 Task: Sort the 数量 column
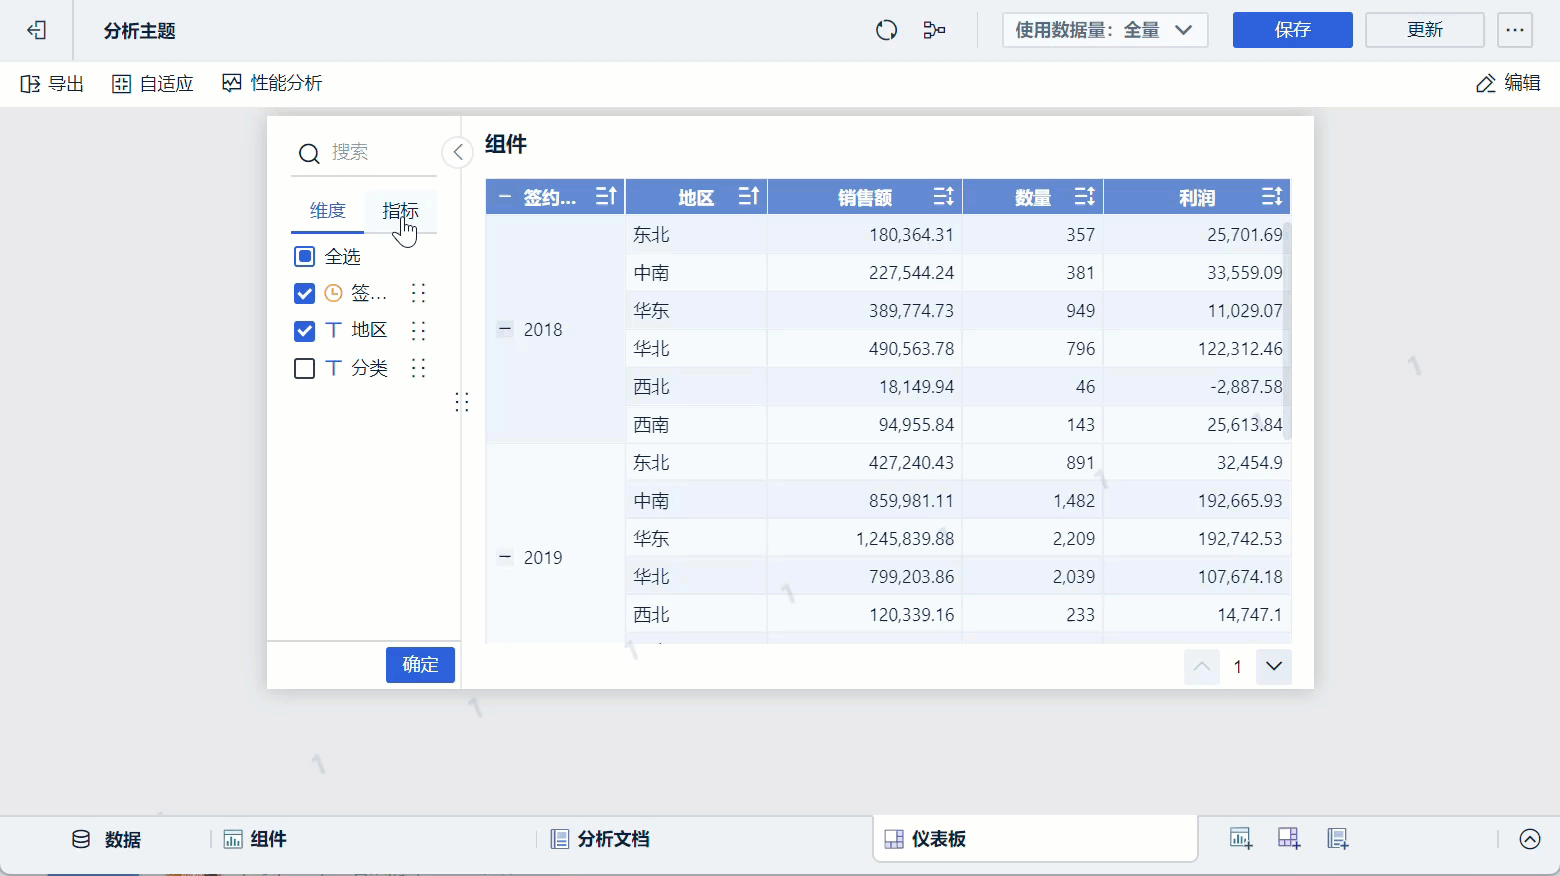1084,196
